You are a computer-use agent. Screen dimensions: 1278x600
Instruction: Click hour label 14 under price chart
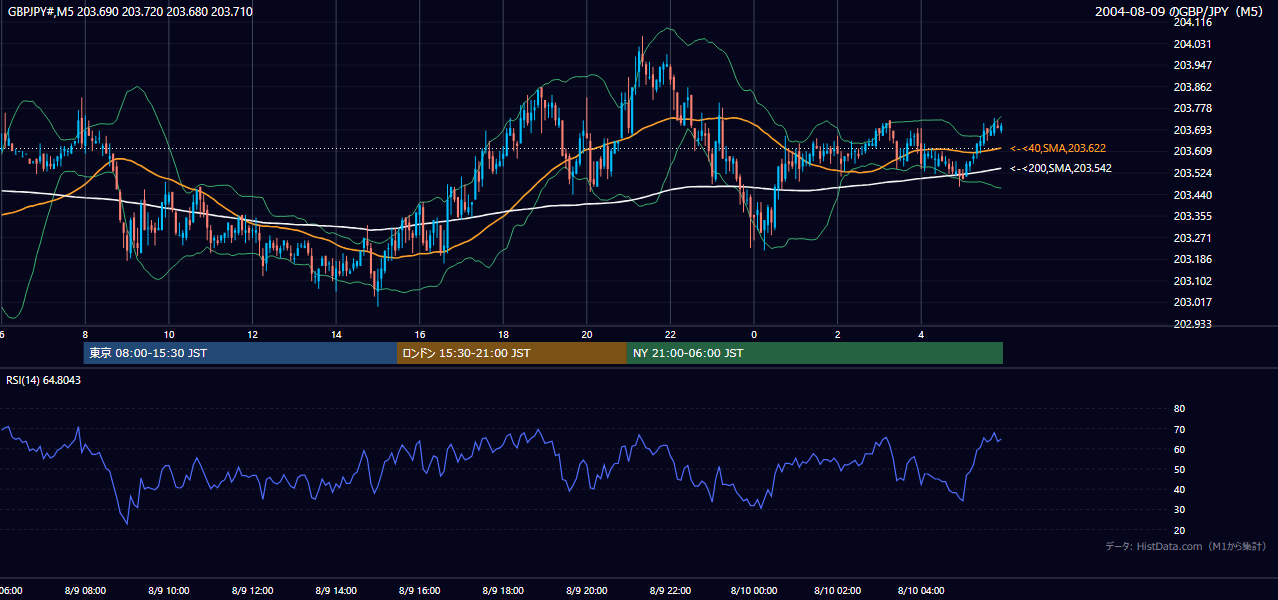(x=336, y=334)
